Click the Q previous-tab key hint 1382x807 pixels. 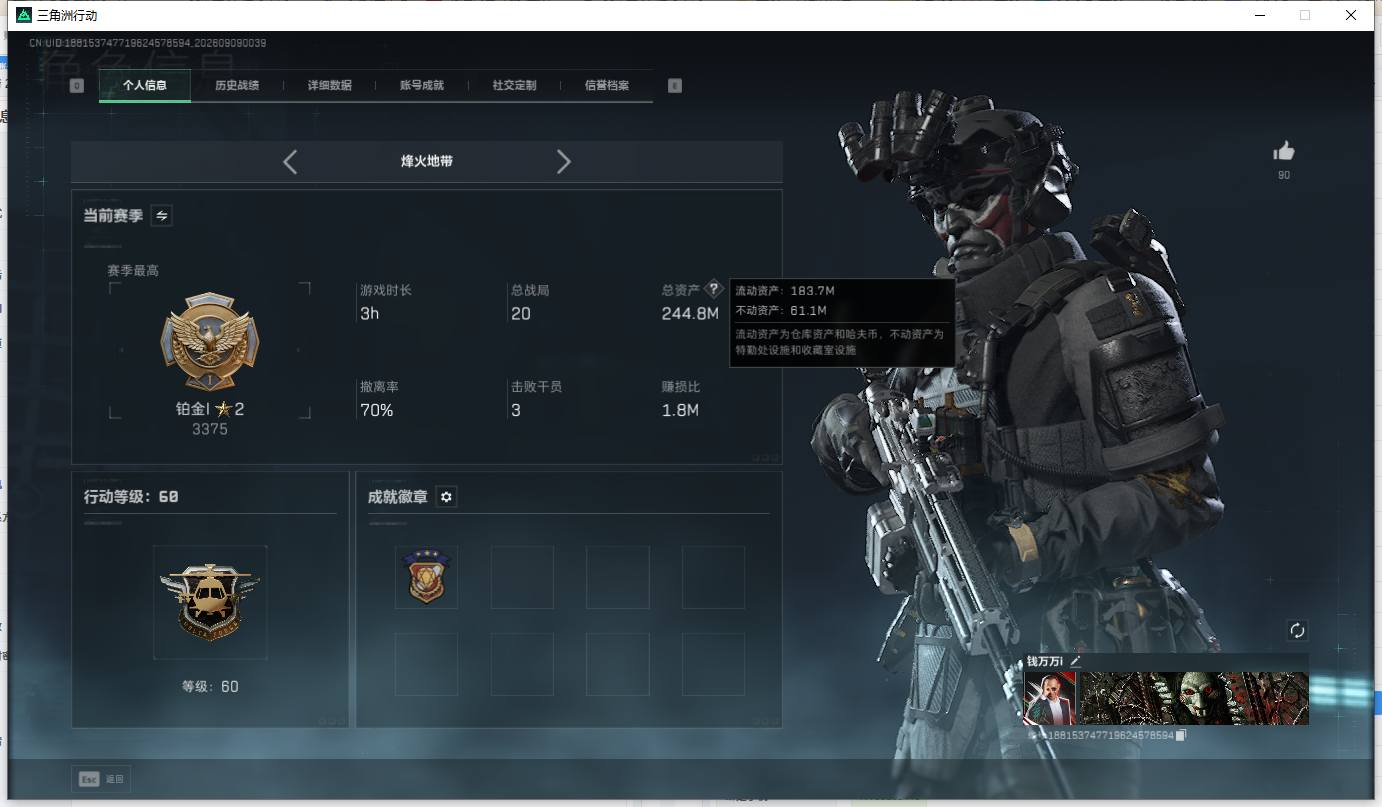[x=77, y=86]
